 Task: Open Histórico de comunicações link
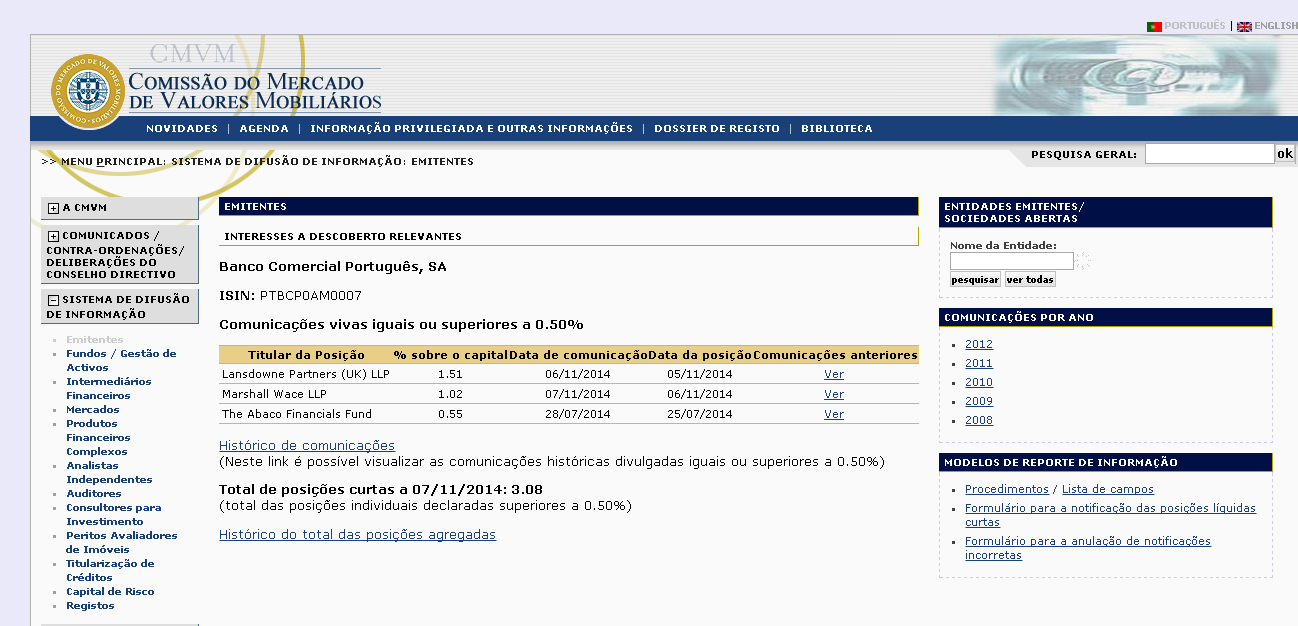(307, 445)
